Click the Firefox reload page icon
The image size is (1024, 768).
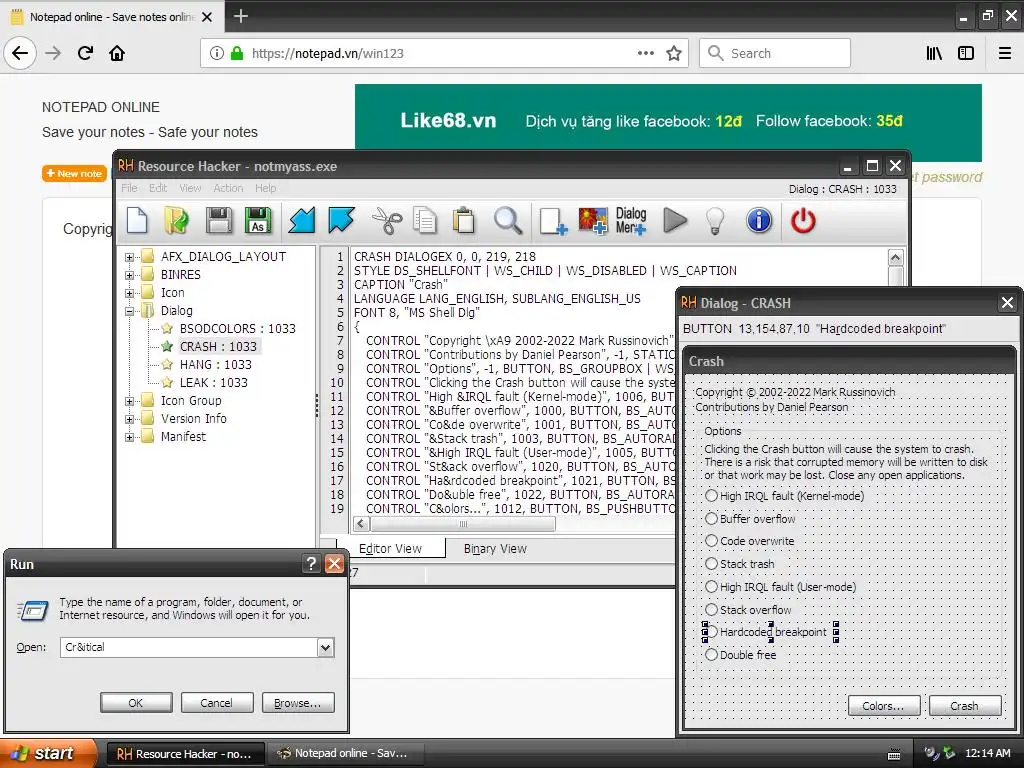(x=85, y=53)
